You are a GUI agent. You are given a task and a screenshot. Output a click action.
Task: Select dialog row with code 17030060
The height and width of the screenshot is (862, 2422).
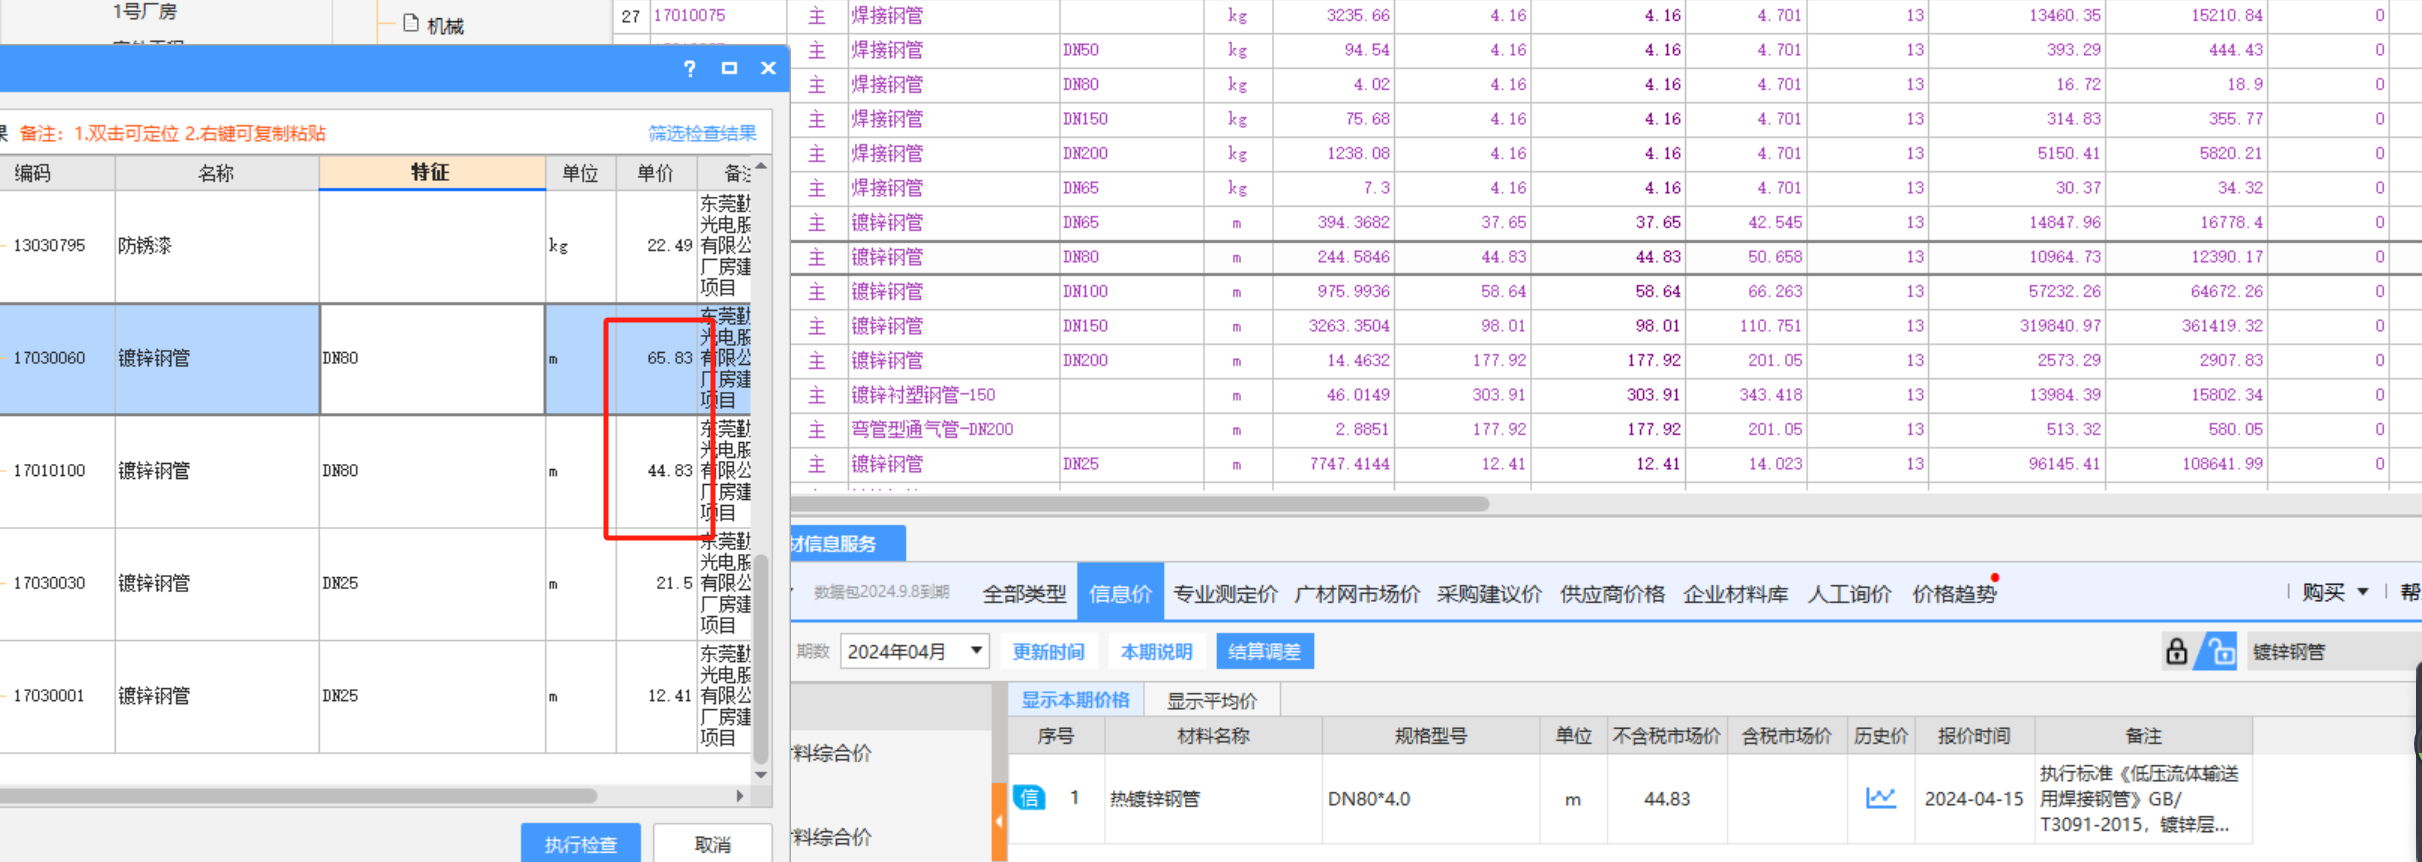375,358
